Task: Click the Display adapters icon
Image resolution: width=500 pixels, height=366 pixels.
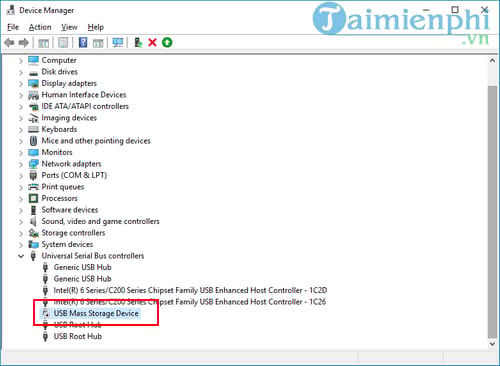Action: point(33,83)
